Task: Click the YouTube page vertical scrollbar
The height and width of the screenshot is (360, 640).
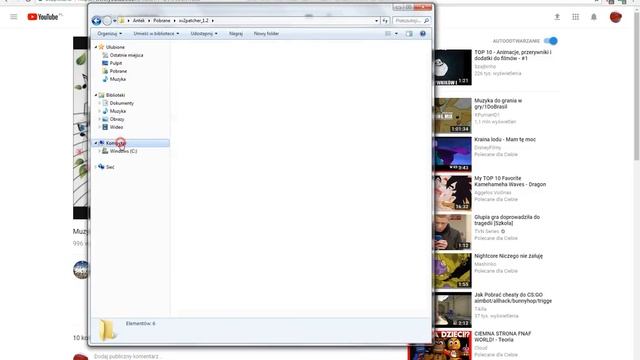Action: (x=636, y=86)
